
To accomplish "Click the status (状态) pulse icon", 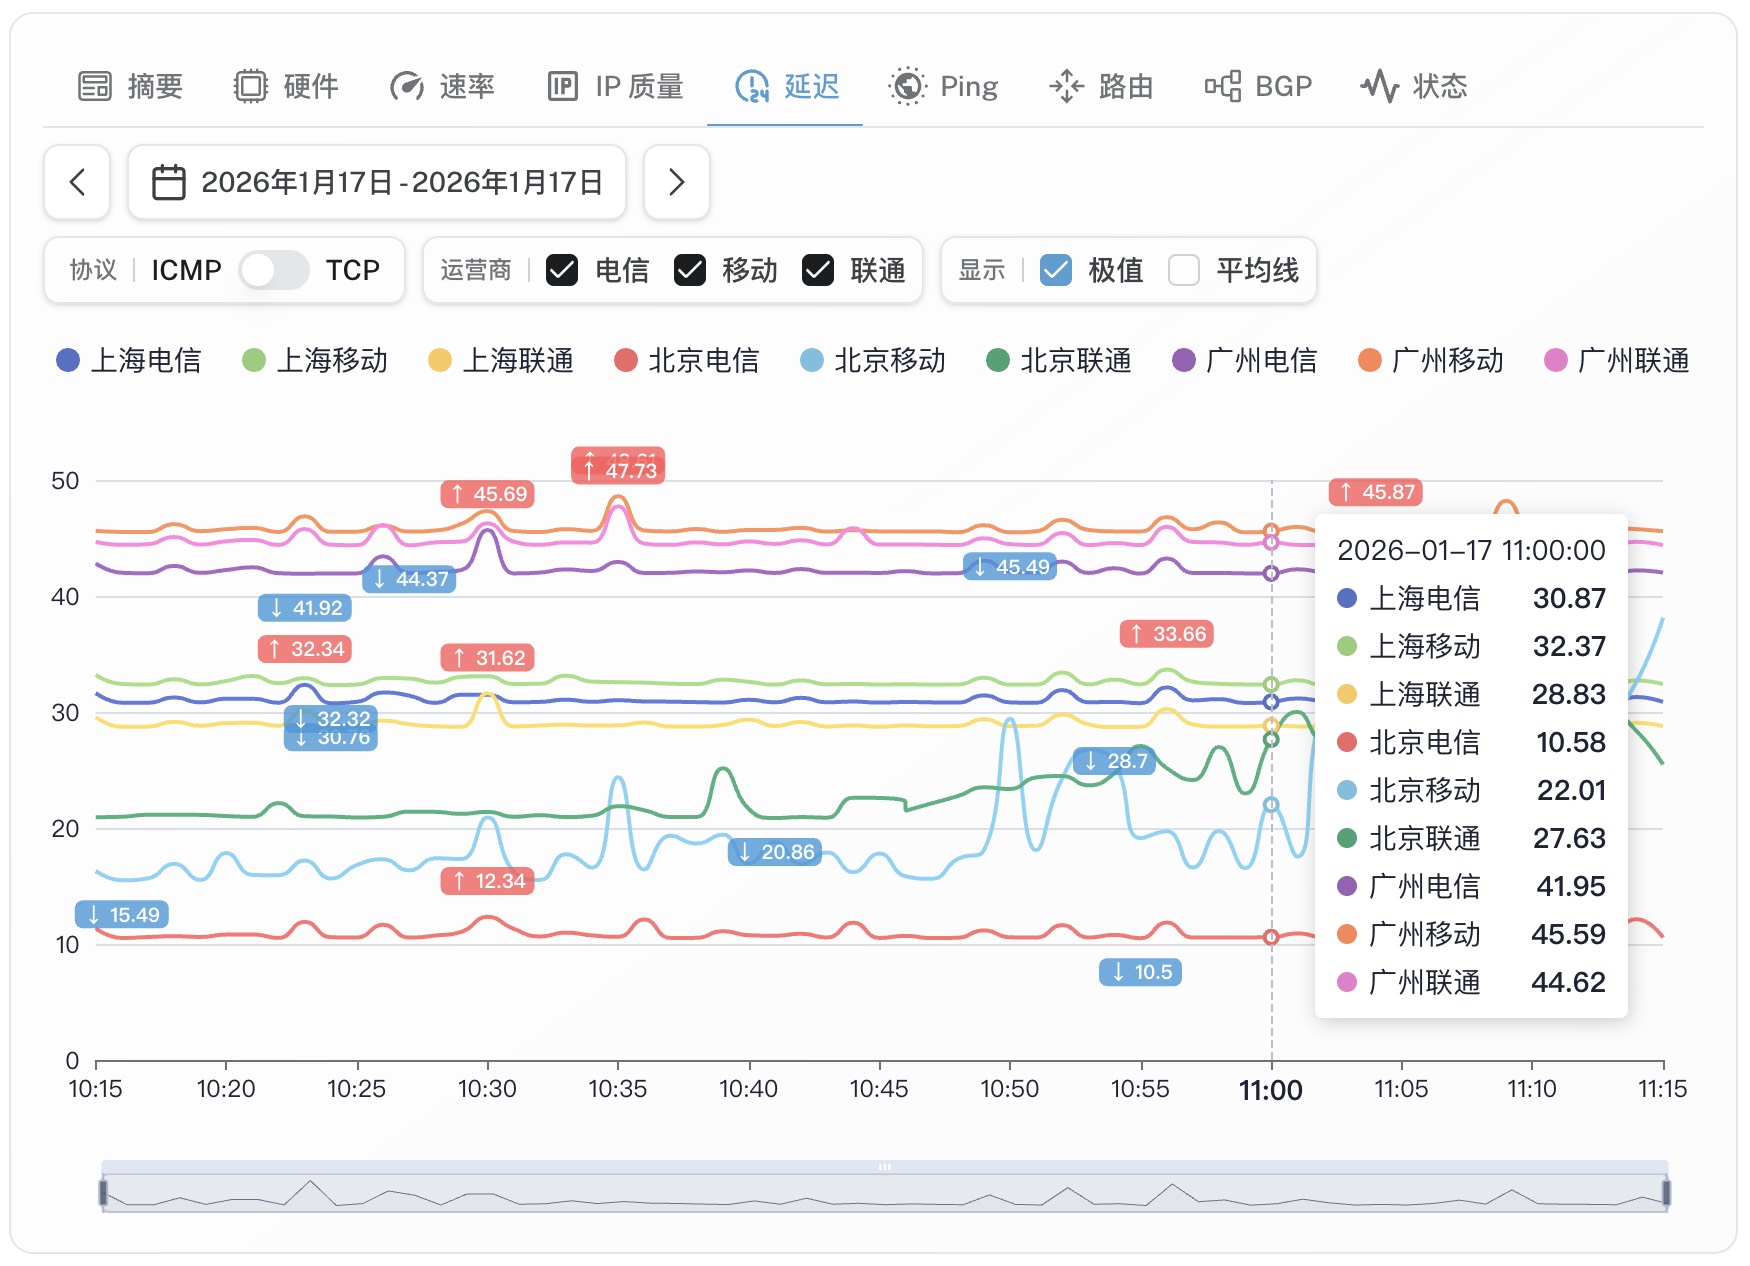I will pos(1380,87).
